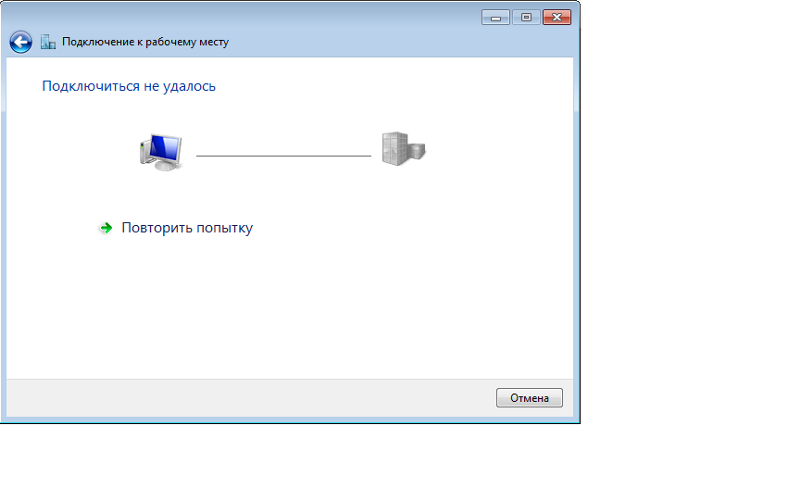Click the right border edge of the window
Viewport: 800px width, 500px height.
point(577,230)
